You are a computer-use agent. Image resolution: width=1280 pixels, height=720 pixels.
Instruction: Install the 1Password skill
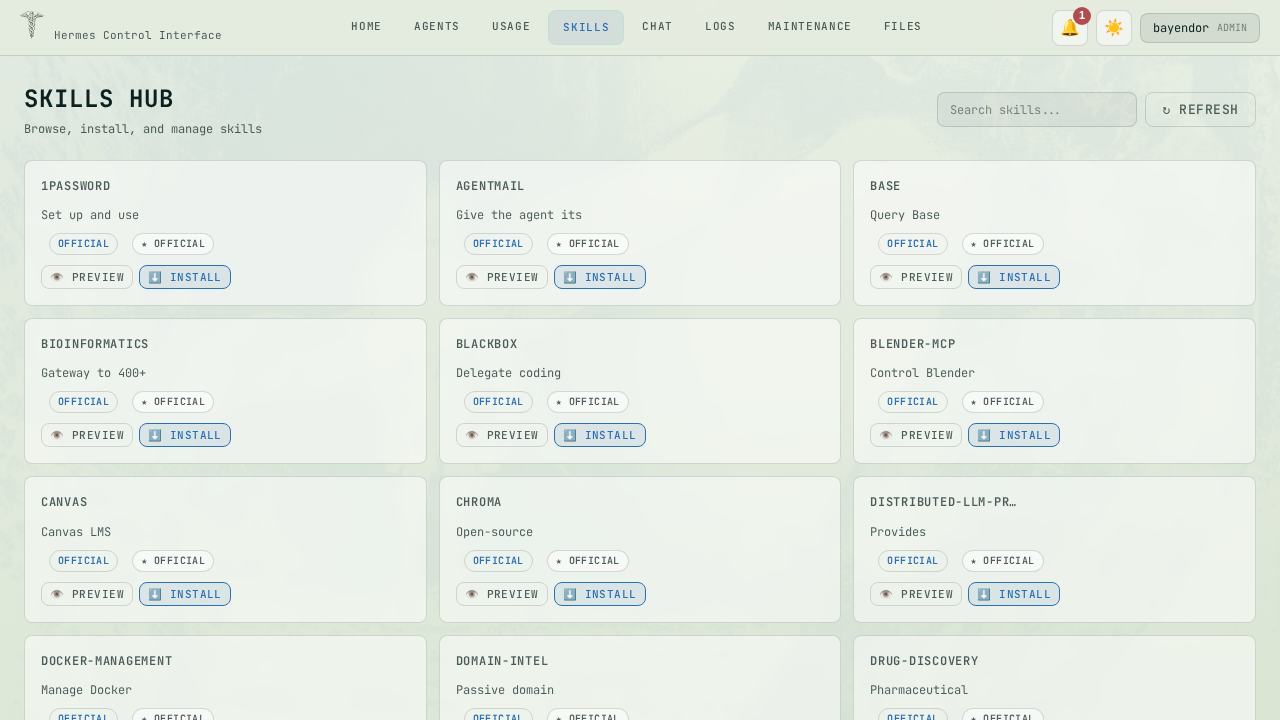[x=185, y=277]
